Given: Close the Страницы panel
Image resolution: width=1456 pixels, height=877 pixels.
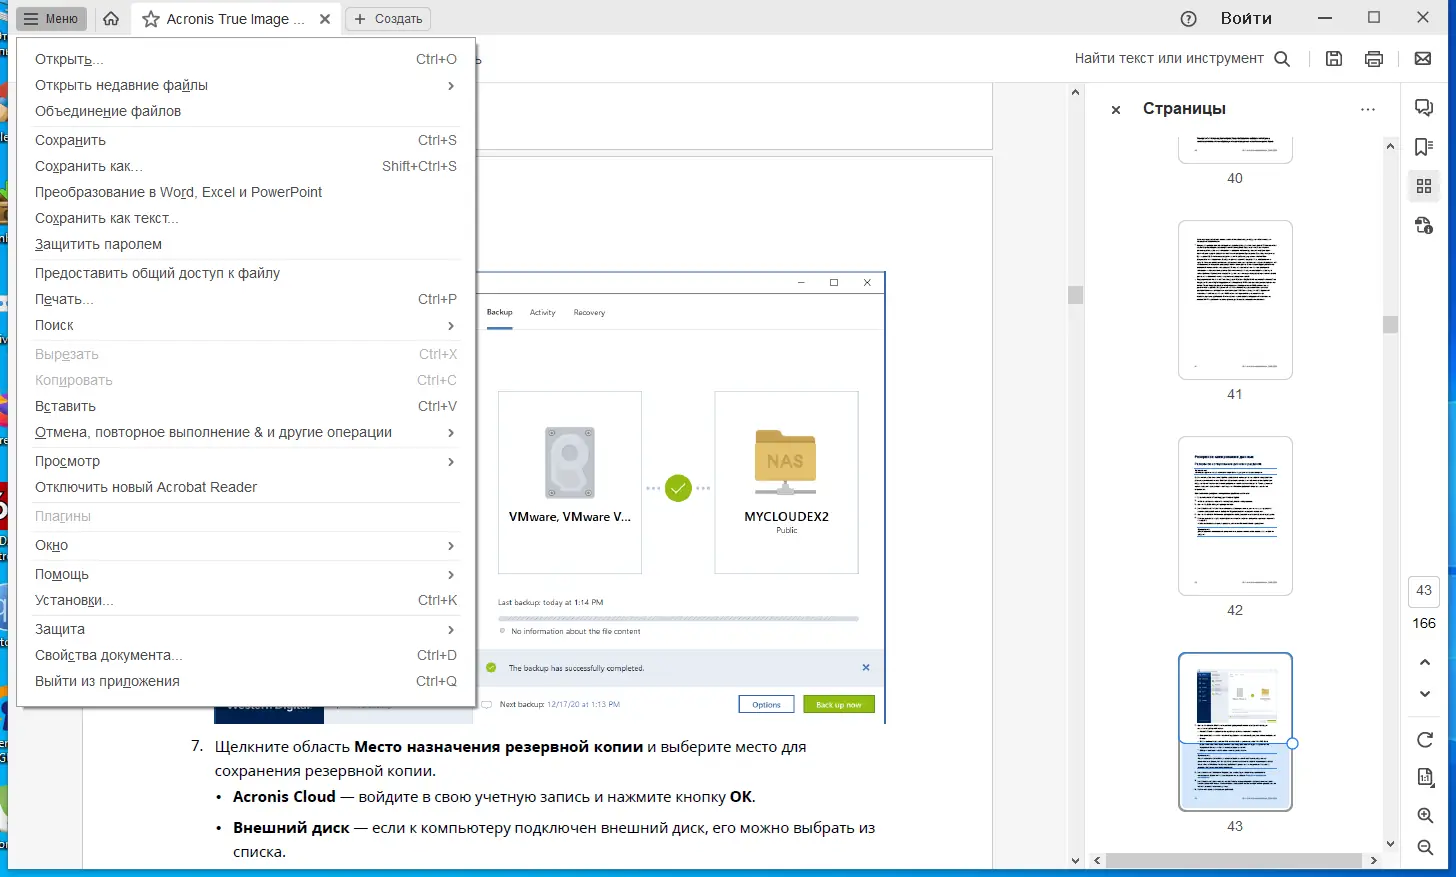Looking at the screenshot, I should pyautogui.click(x=1116, y=110).
